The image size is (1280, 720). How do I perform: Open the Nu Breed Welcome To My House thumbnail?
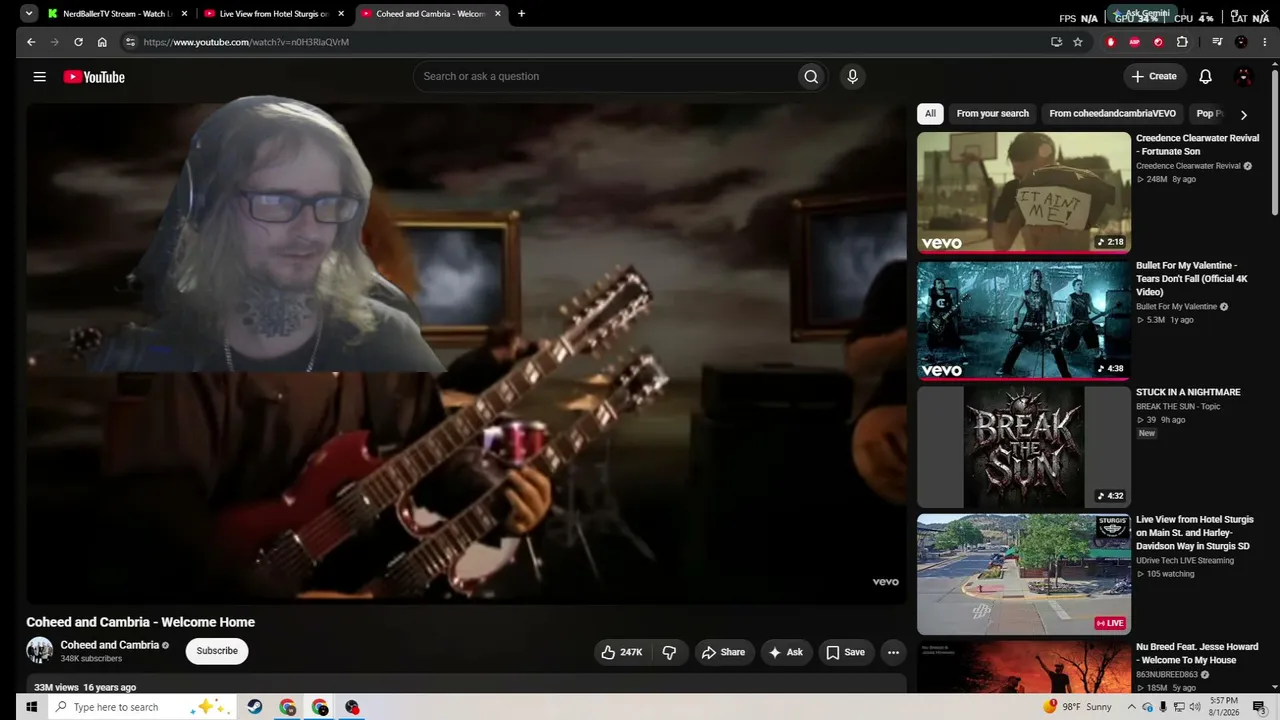point(1024,667)
